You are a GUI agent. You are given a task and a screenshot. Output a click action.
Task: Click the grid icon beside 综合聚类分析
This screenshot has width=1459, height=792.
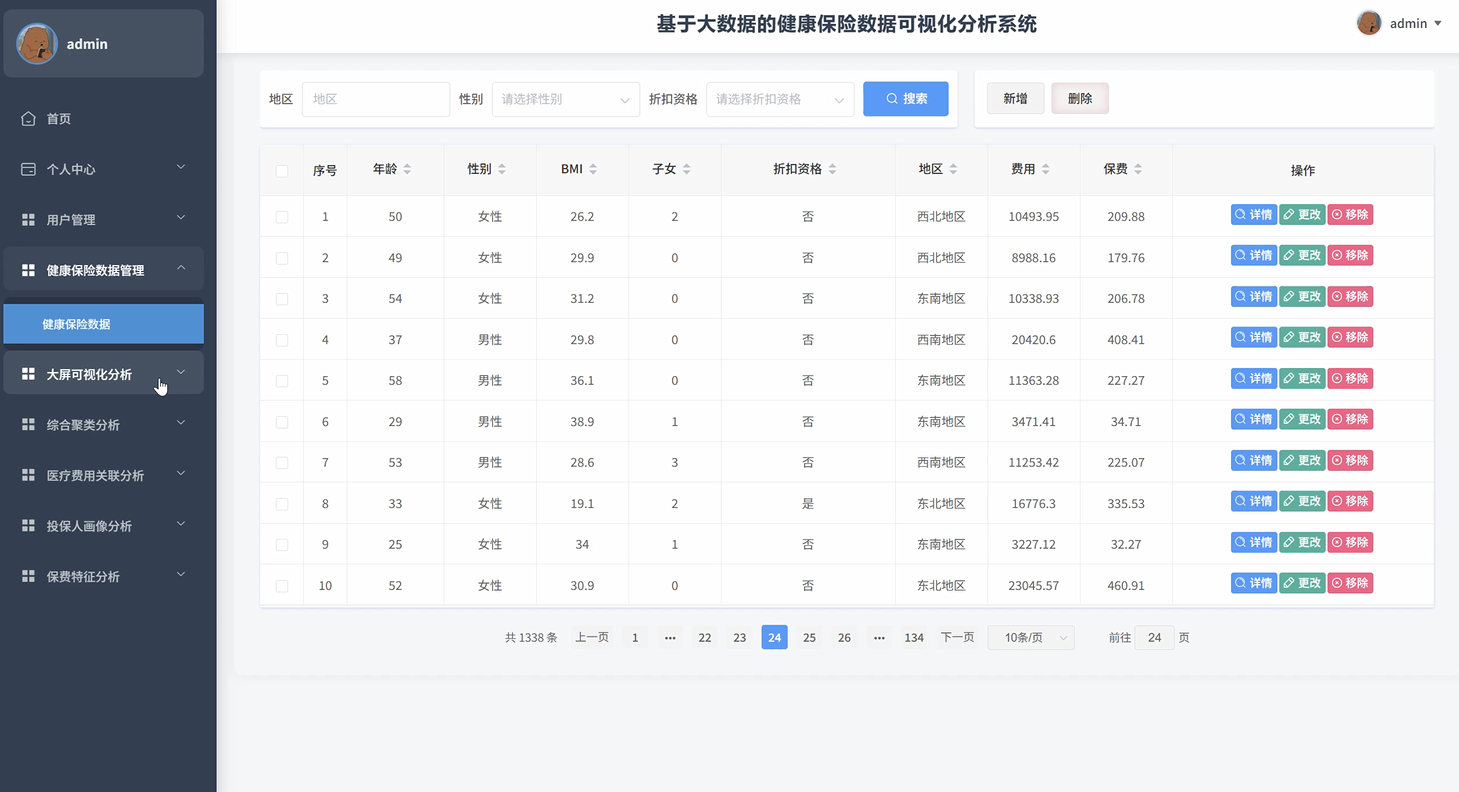[28, 425]
